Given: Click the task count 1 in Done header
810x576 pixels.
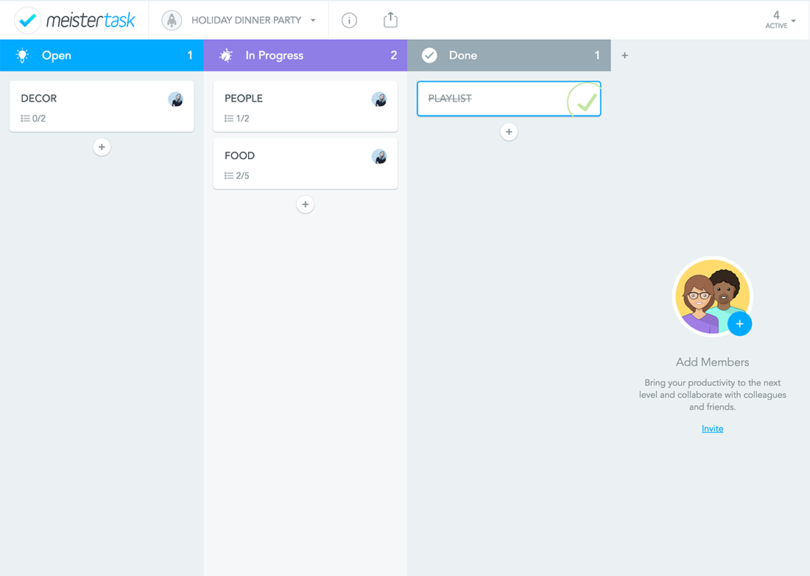Looking at the screenshot, I should click(597, 55).
